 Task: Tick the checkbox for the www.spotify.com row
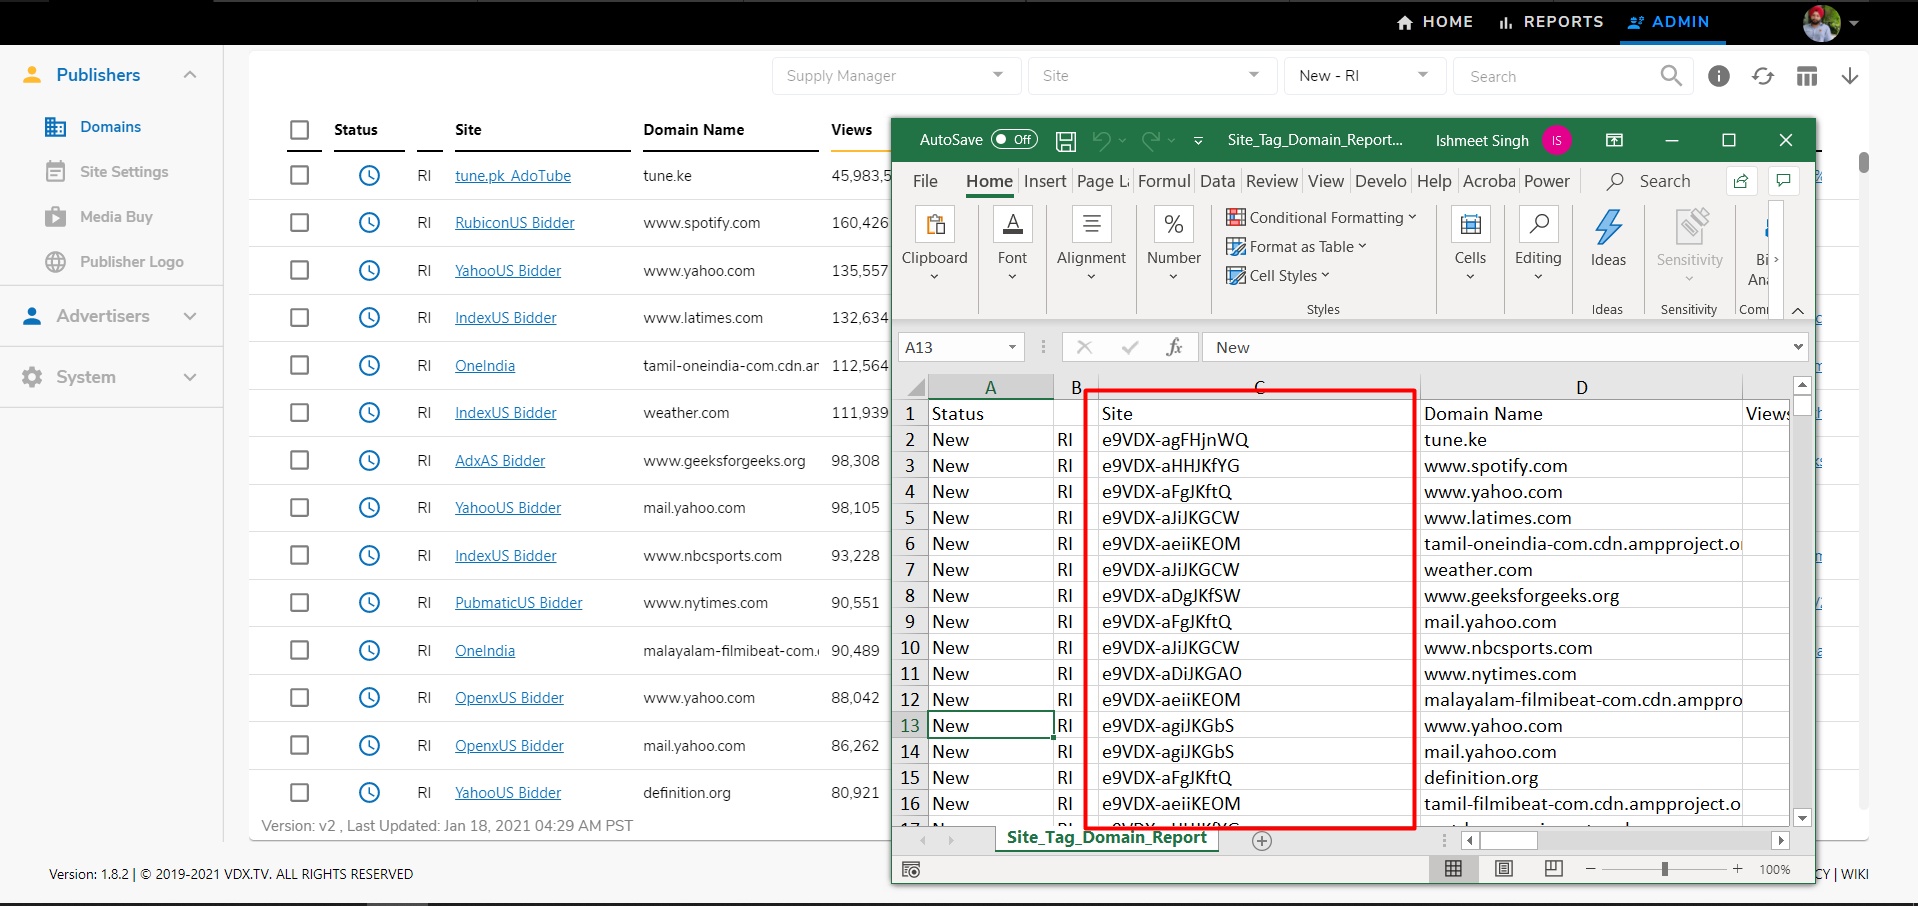tap(299, 223)
